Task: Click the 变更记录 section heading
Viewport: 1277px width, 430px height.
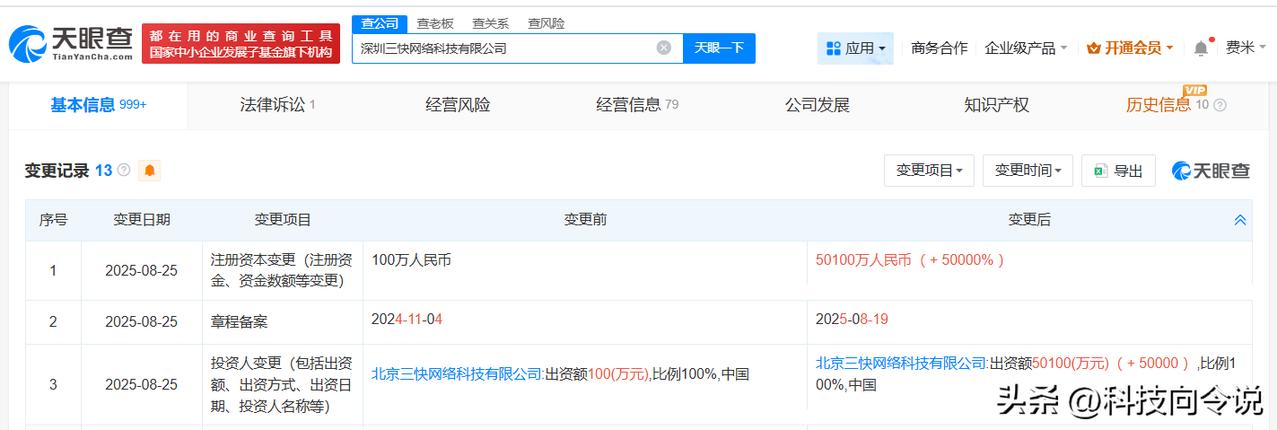Action: coord(57,171)
